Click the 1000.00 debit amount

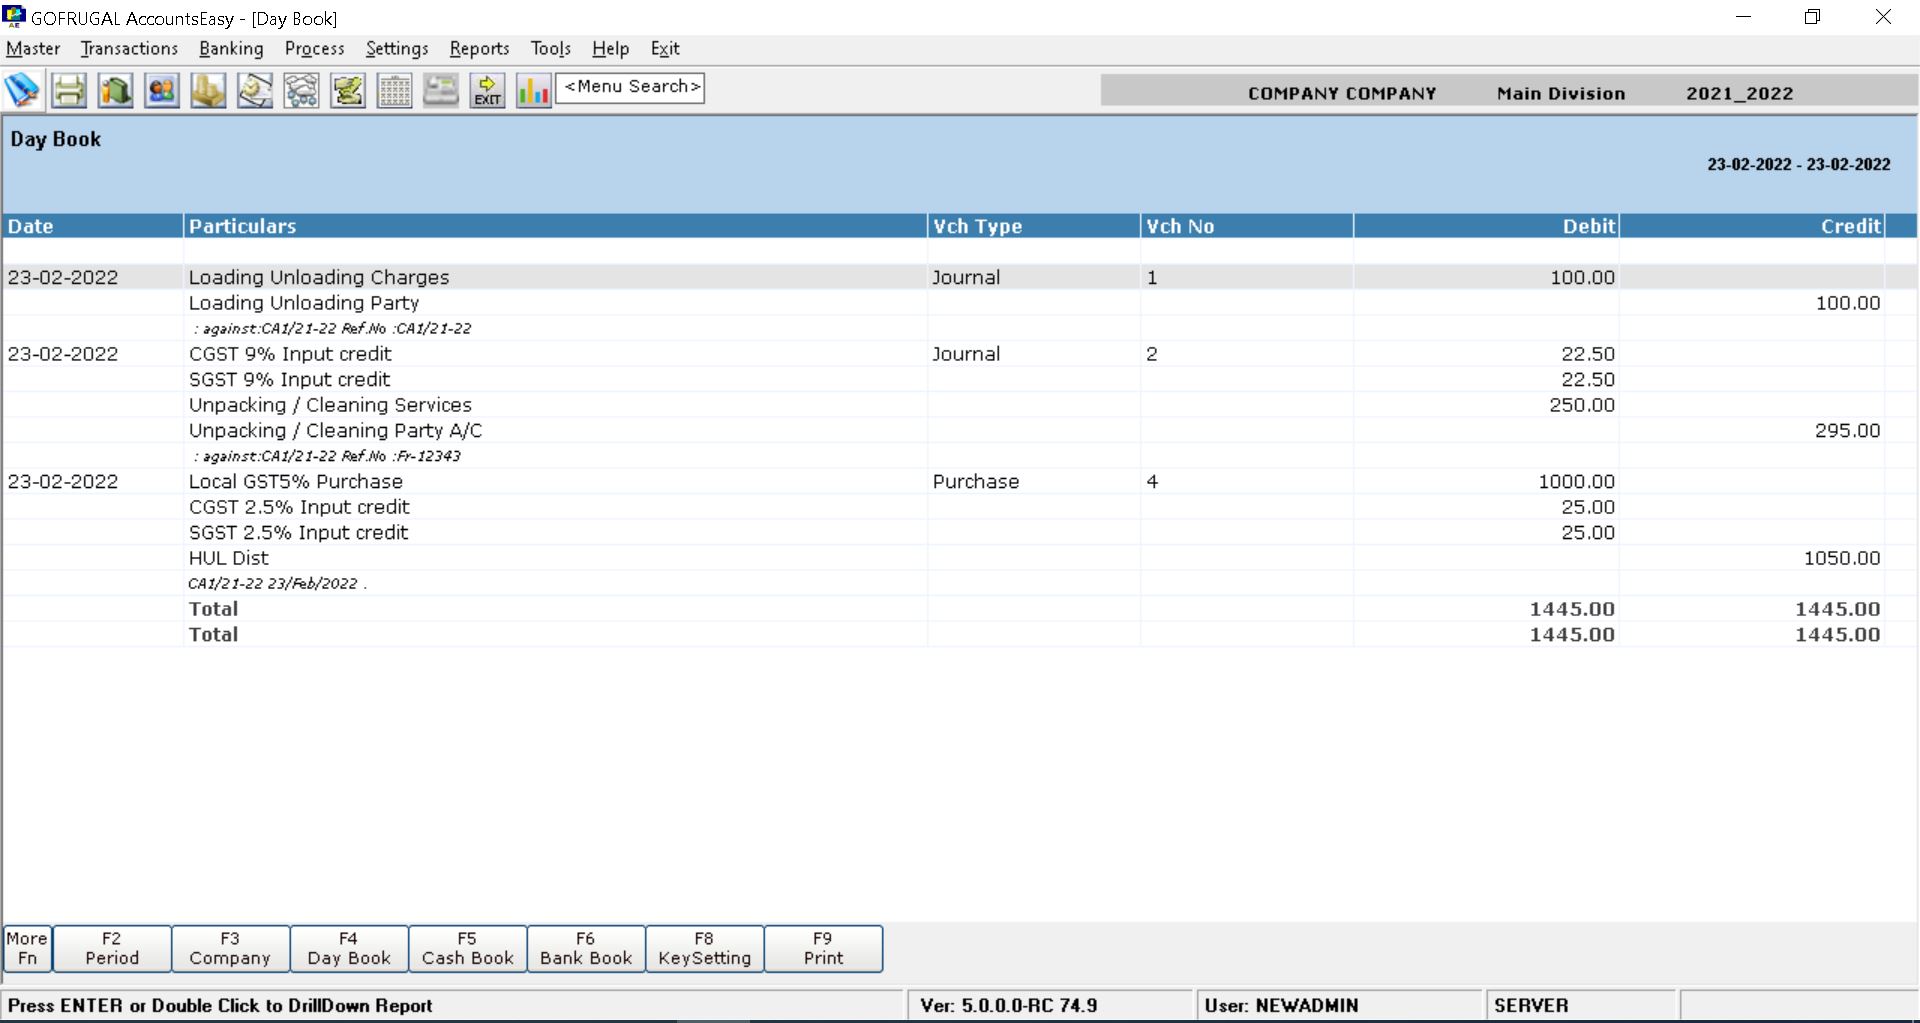(1576, 482)
